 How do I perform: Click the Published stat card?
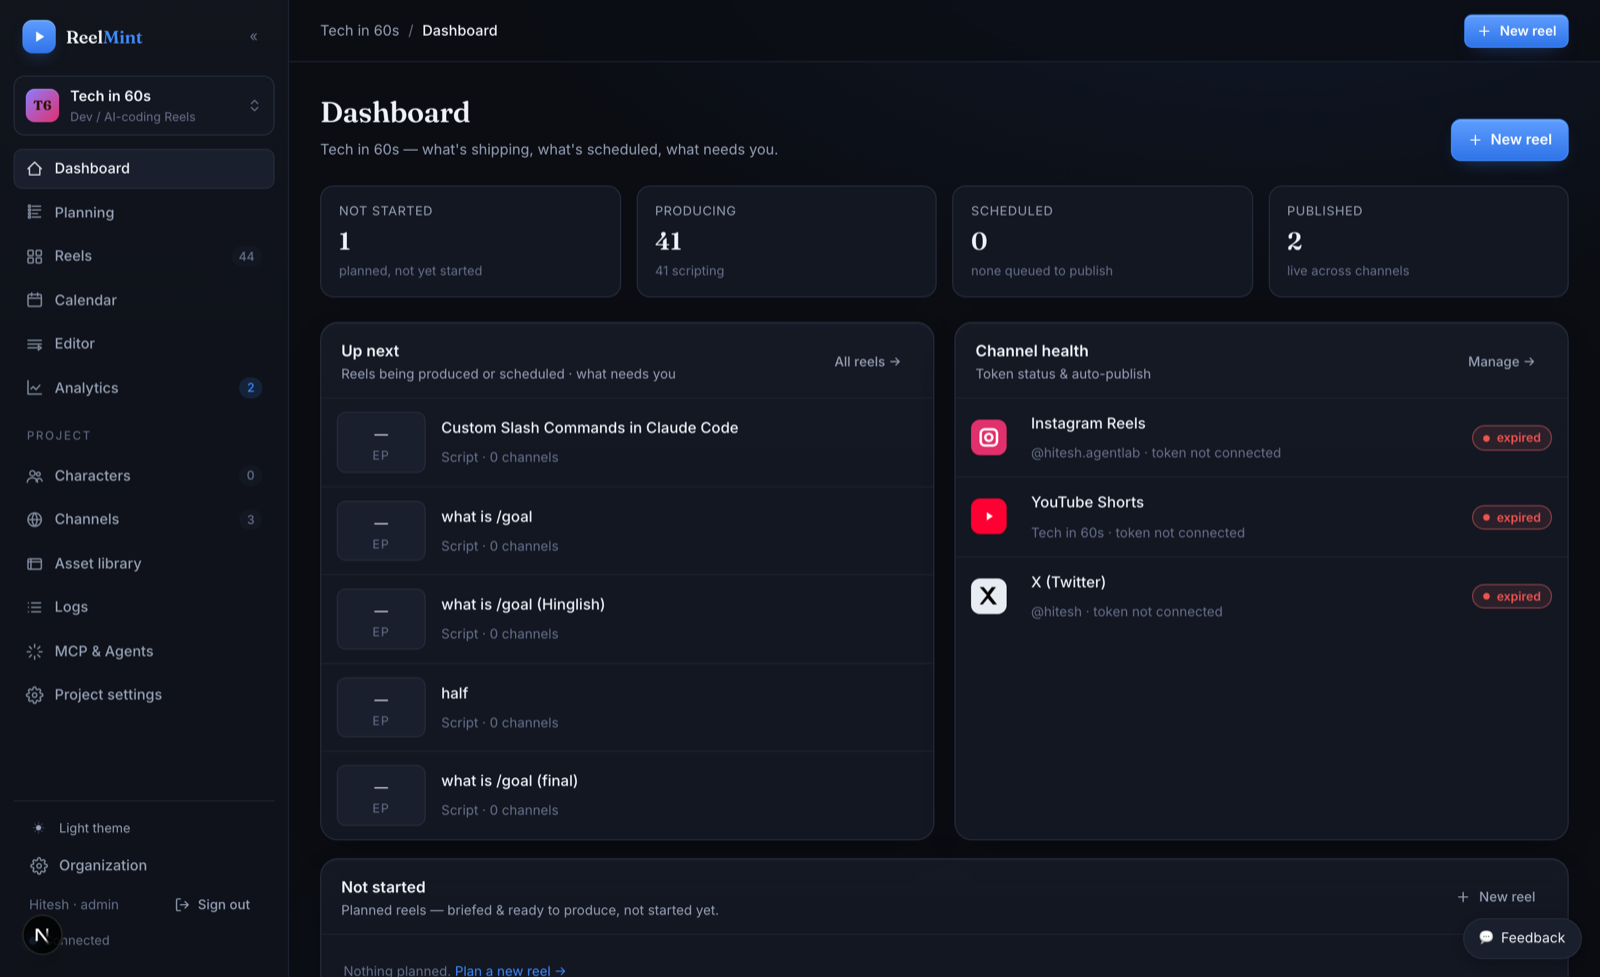coord(1418,241)
